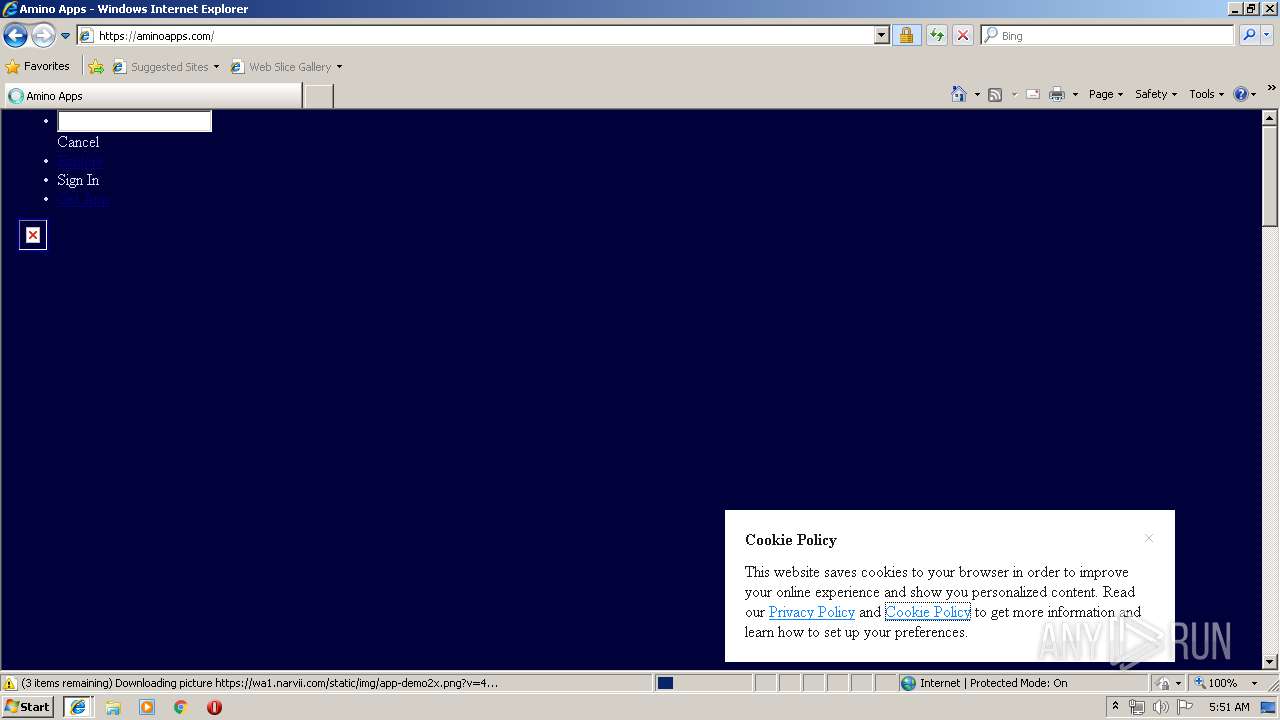1280x720 pixels.
Task: Click the vertical scrollbar up arrow
Action: (x=1270, y=118)
